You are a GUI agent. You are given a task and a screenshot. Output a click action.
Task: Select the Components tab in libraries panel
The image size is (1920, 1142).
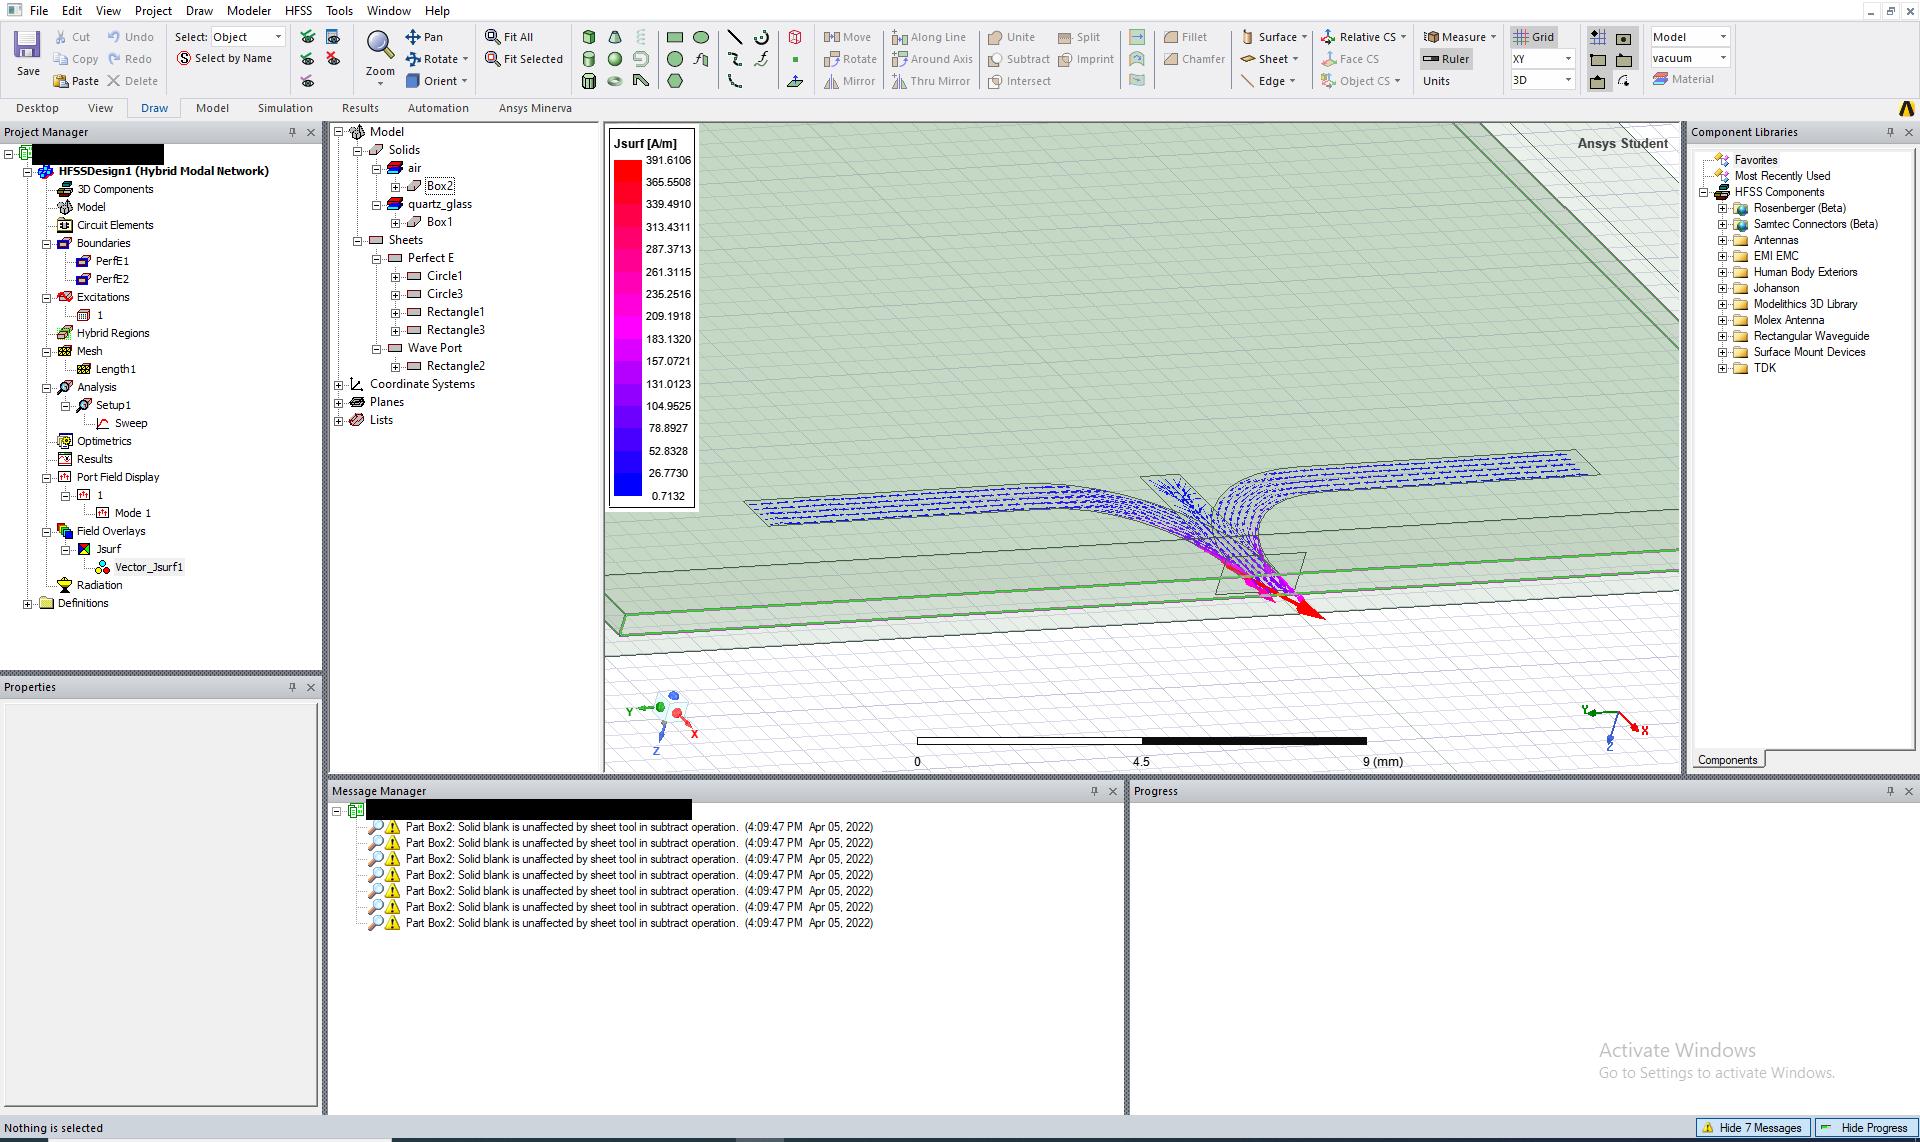[1727, 760]
